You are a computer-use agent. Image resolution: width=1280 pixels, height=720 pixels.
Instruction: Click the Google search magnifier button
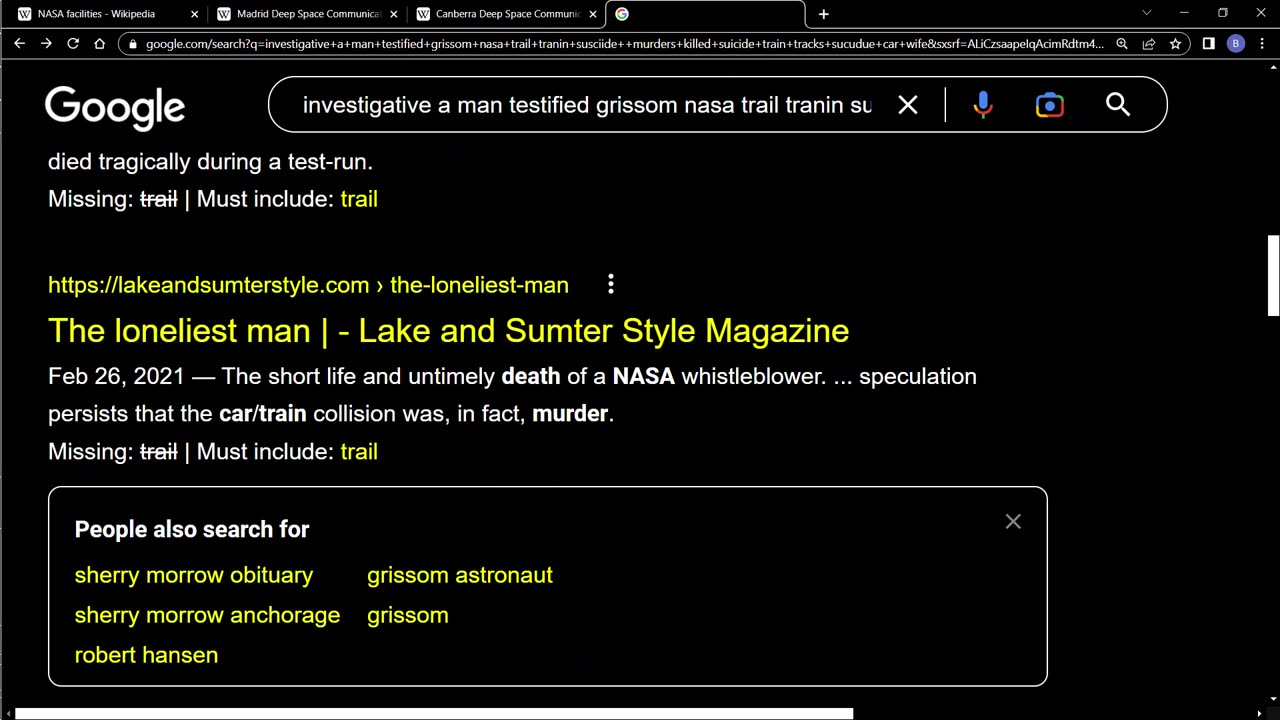pos(1118,105)
